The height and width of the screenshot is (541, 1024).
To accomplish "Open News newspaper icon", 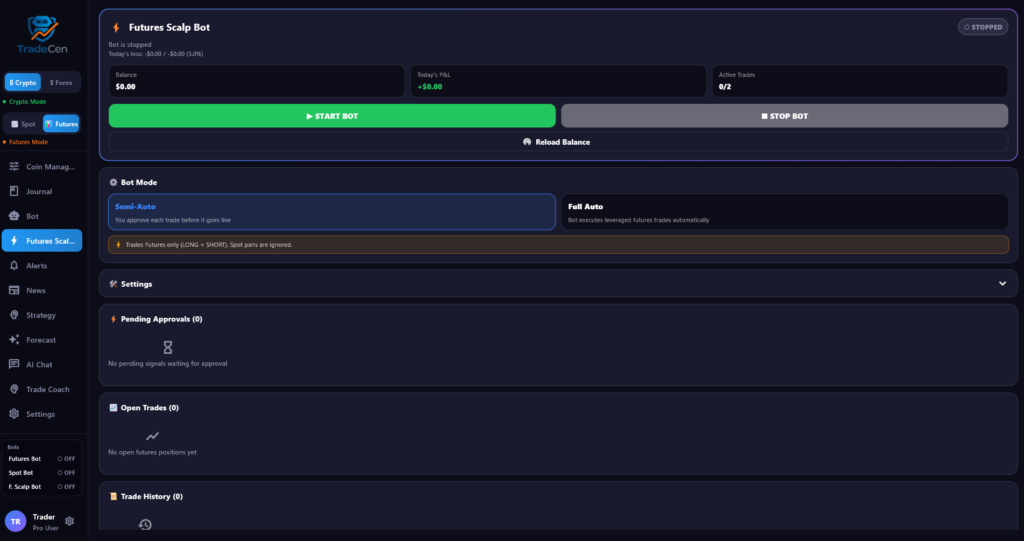I will tap(14, 290).
